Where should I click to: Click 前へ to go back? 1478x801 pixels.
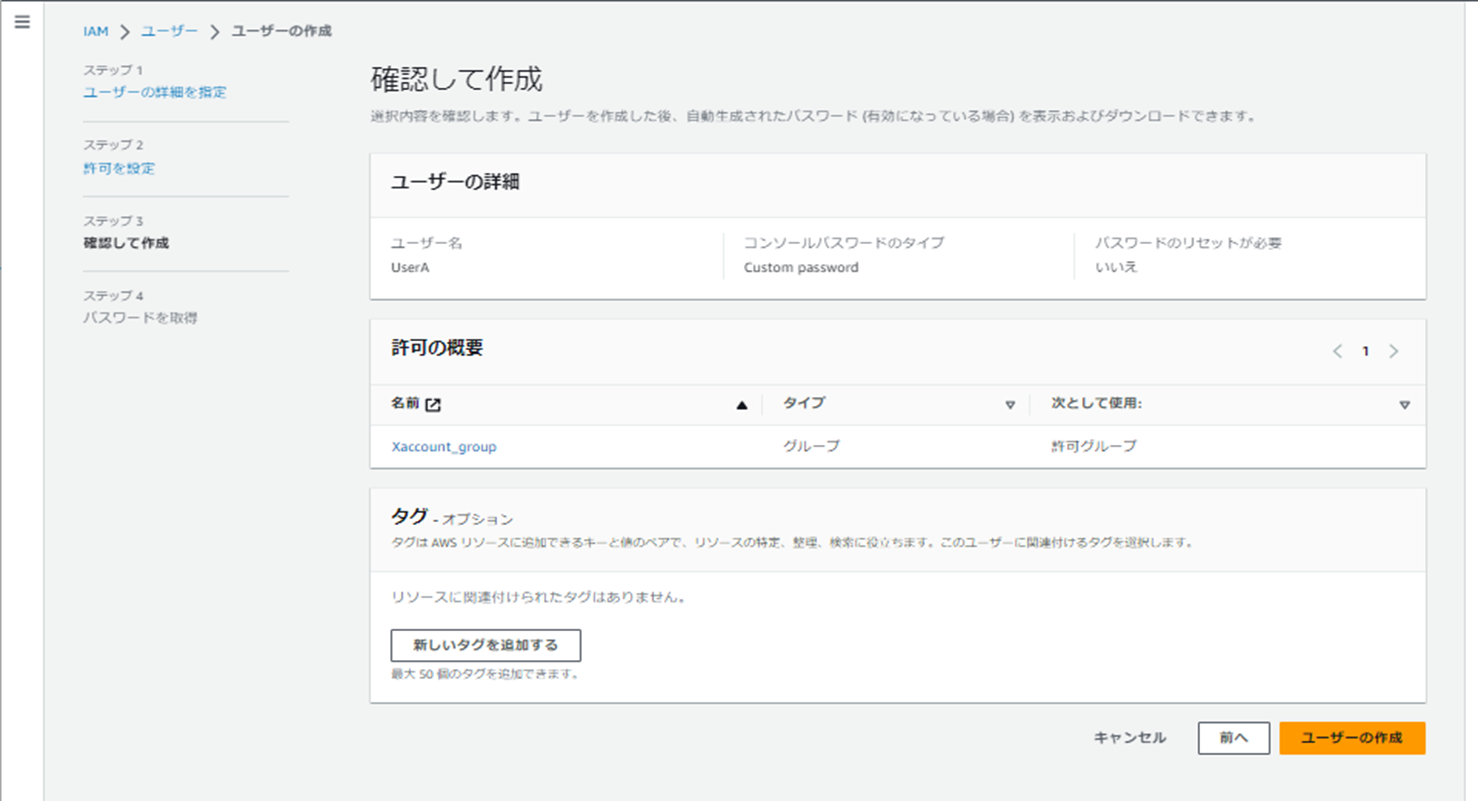tap(1234, 738)
